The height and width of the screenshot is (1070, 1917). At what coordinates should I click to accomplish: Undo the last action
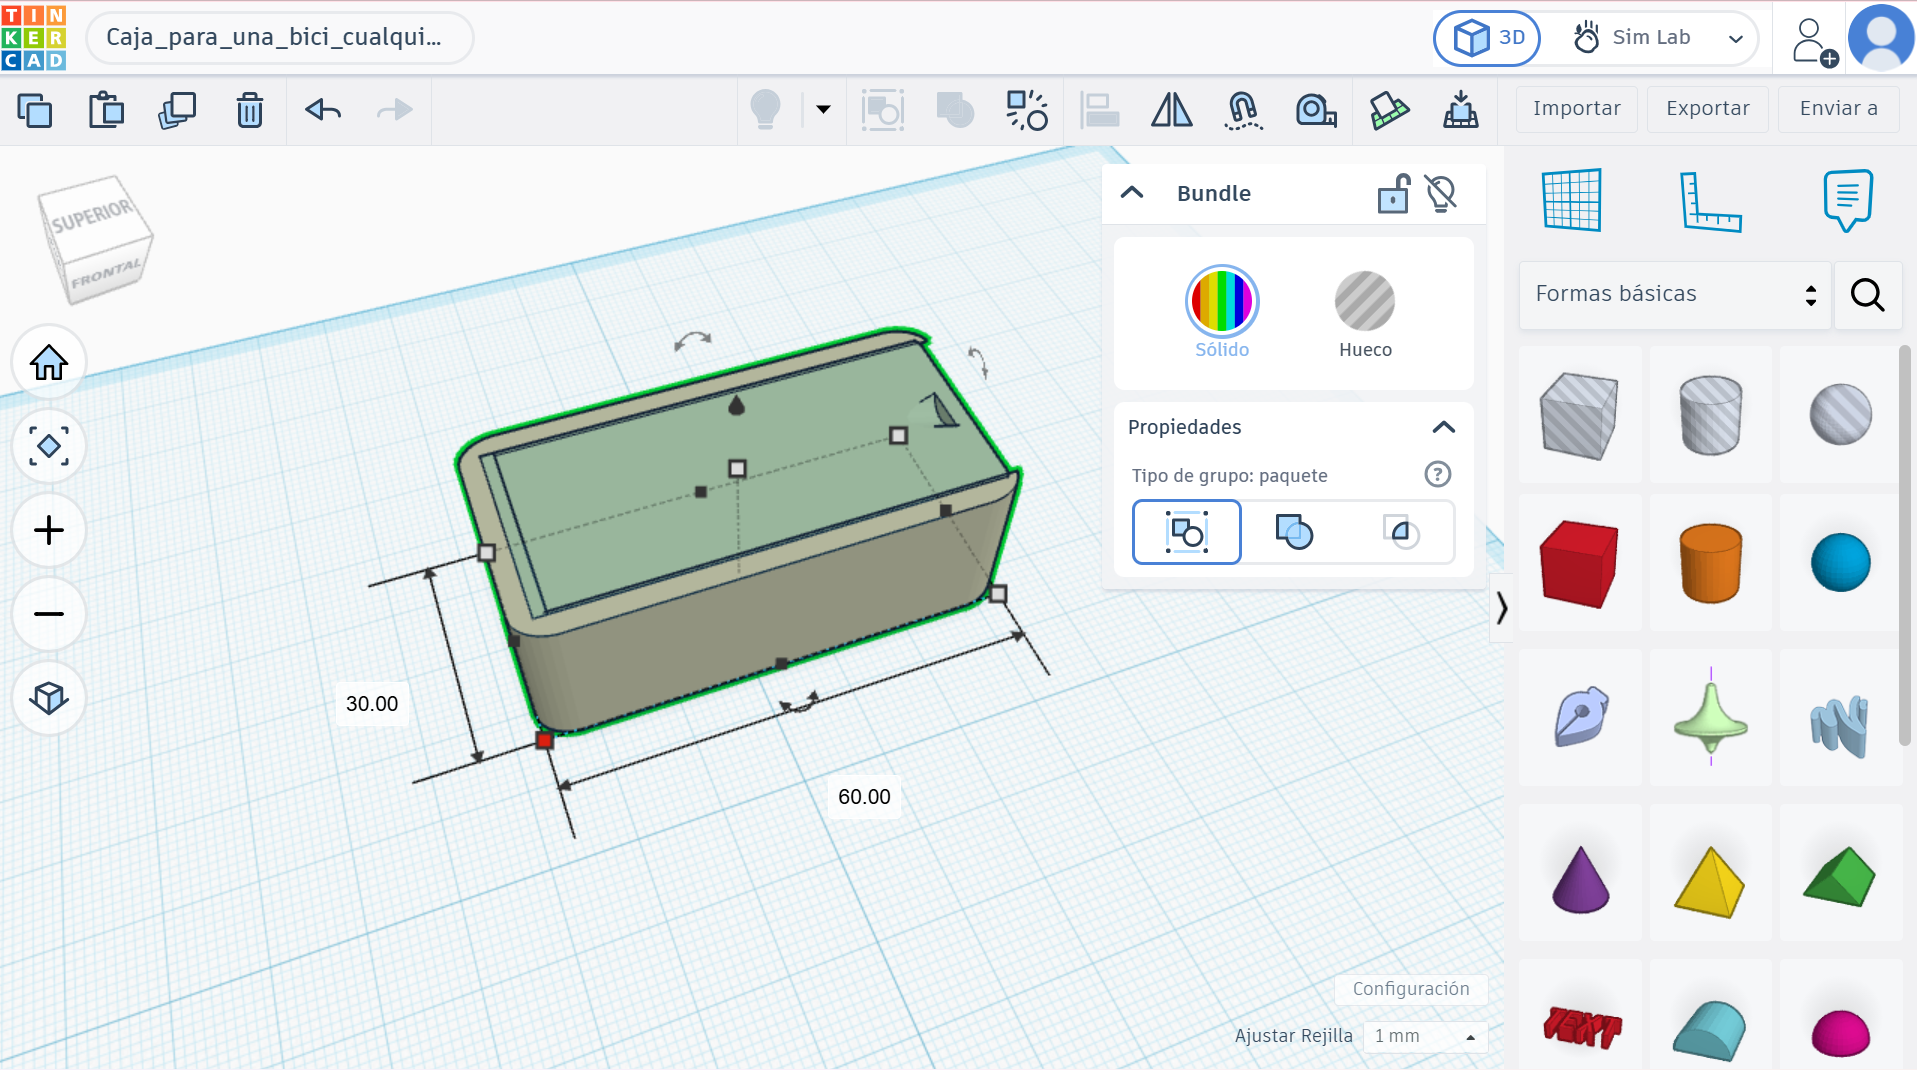[323, 110]
